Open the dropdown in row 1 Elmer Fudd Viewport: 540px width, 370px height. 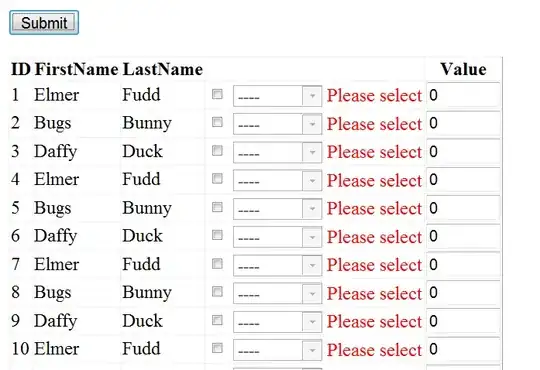point(278,96)
